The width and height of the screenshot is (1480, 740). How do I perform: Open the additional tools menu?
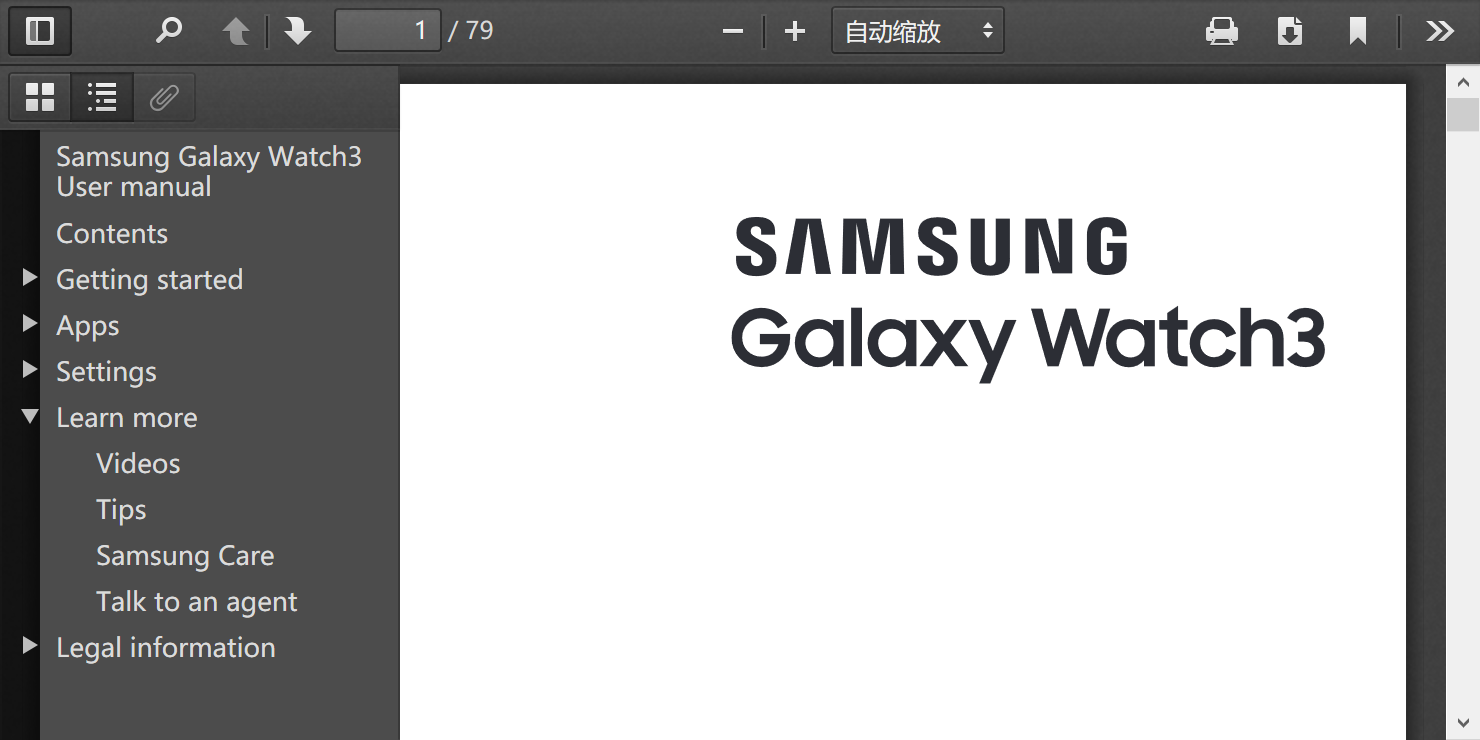(x=1440, y=31)
